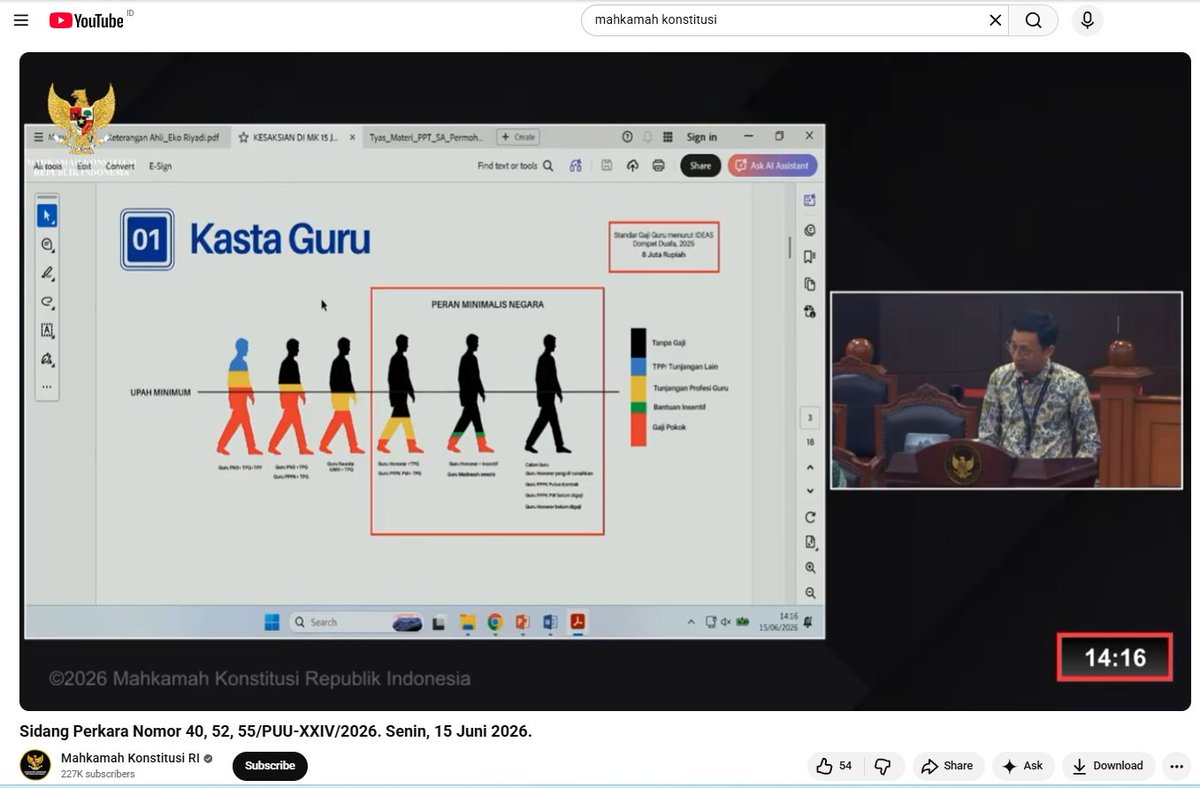Zoom in with Acrobat plus magnifier
Image resolution: width=1200 pixels, height=788 pixels.
[810, 567]
